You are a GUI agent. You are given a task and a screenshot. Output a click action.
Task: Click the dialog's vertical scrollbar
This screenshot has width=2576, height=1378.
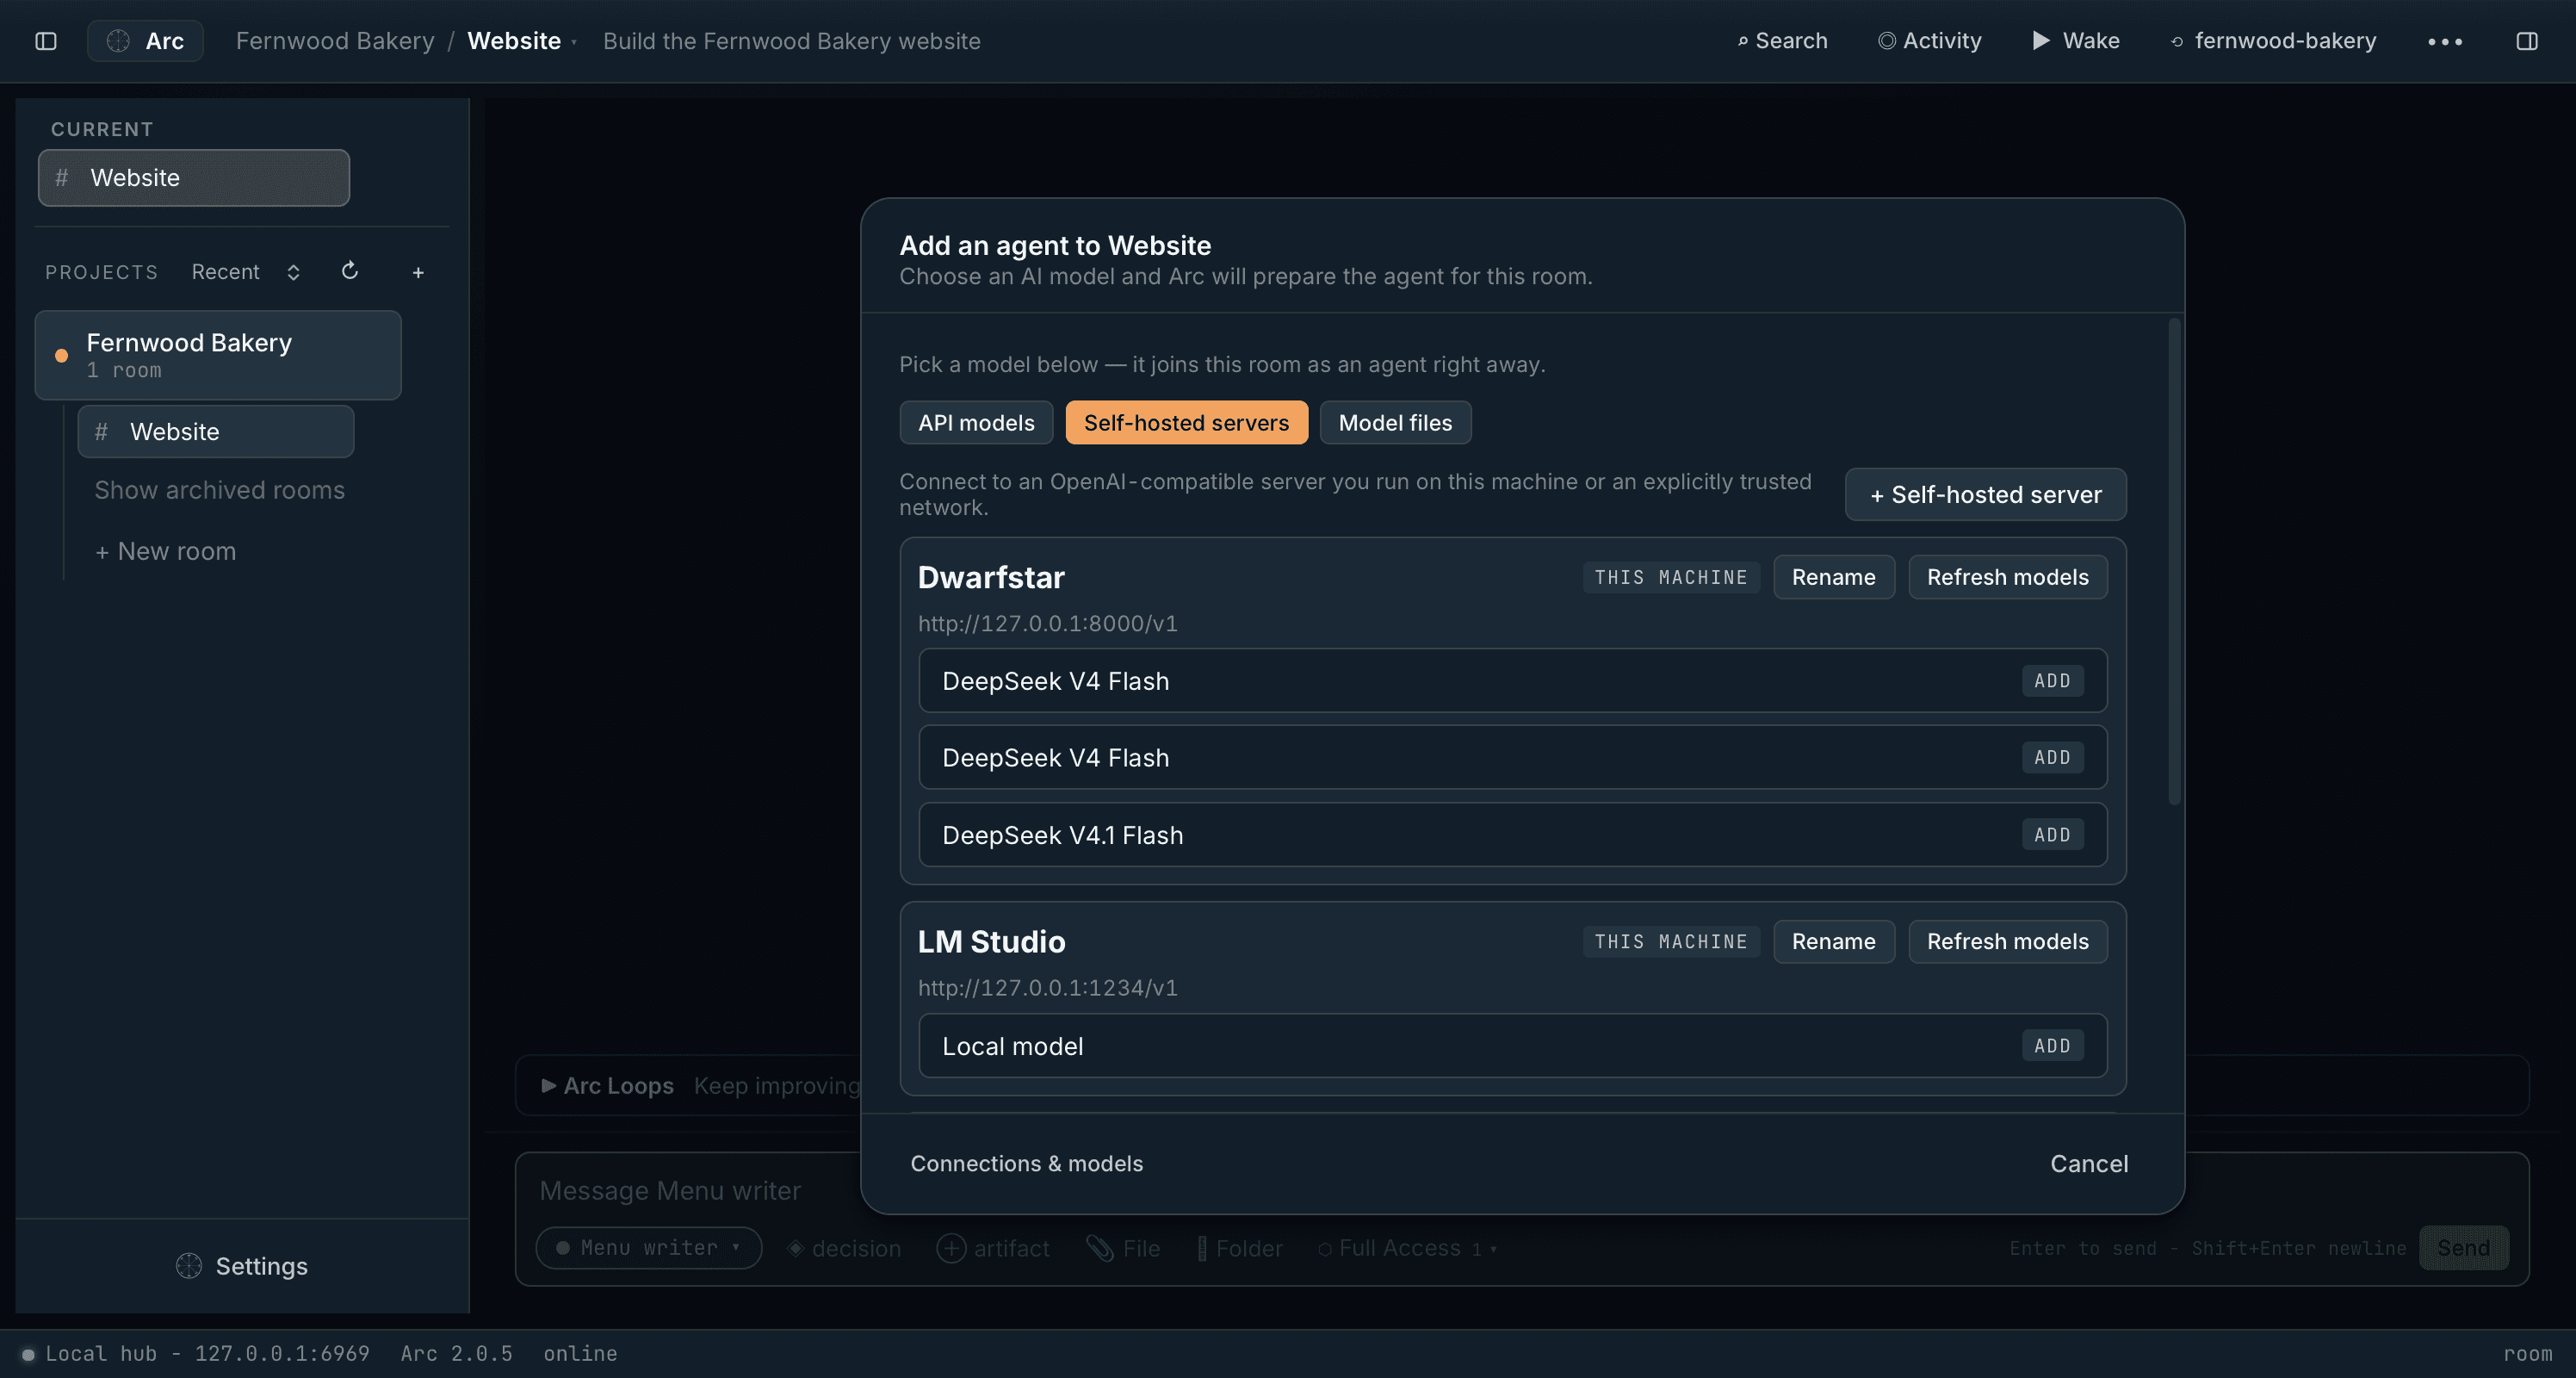point(2173,561)
